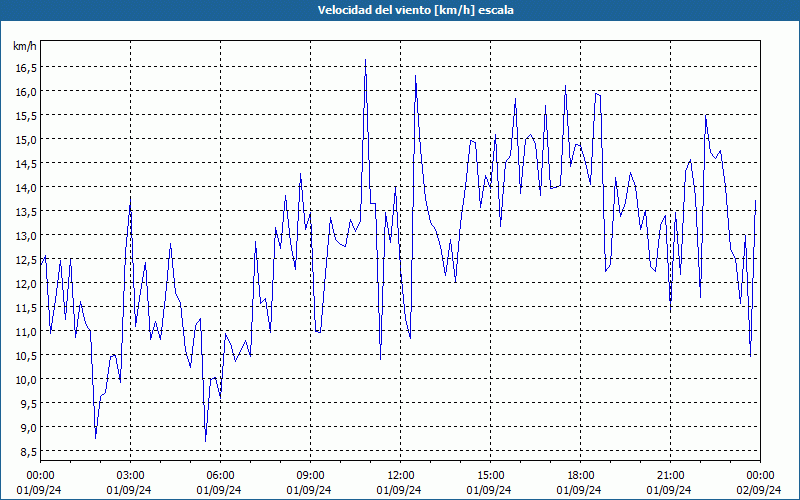Select the 12:00 time label
Screen dimensions: 800x500
pos(401,476)
